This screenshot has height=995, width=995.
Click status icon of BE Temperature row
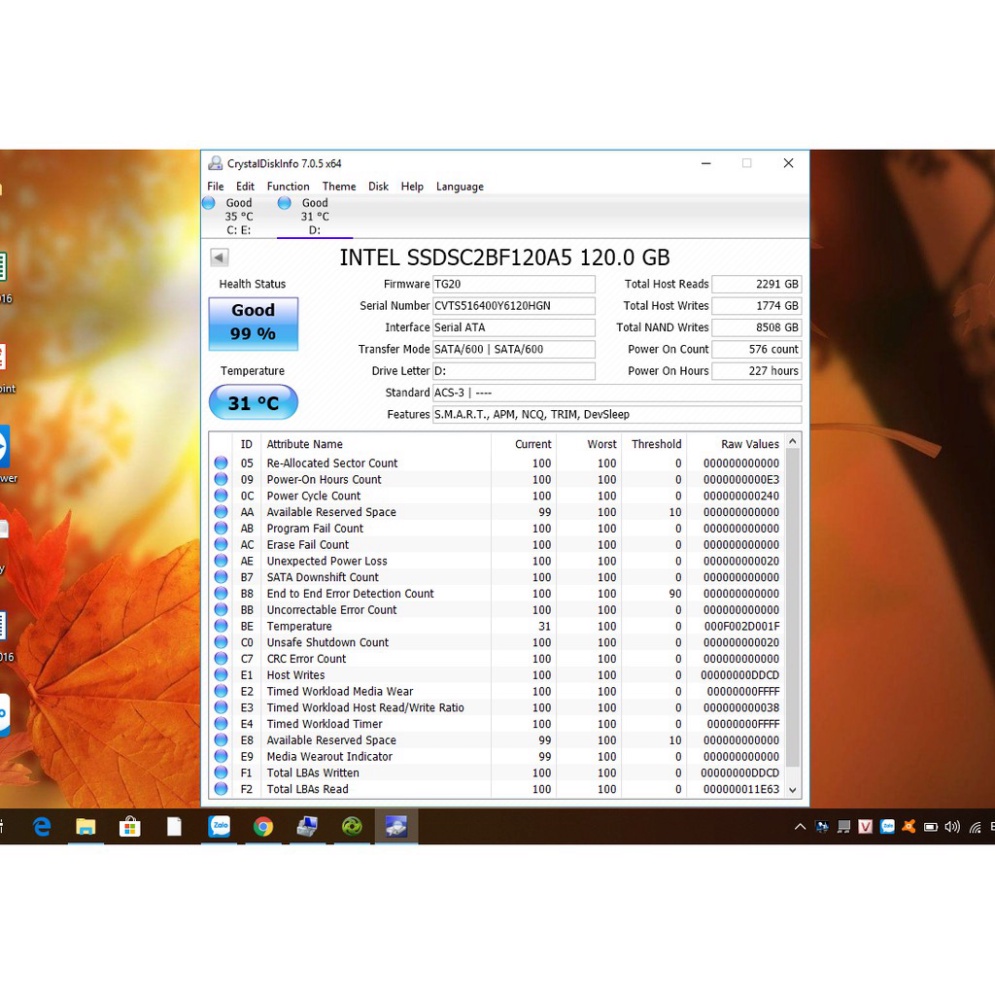[x=221, y=626]
